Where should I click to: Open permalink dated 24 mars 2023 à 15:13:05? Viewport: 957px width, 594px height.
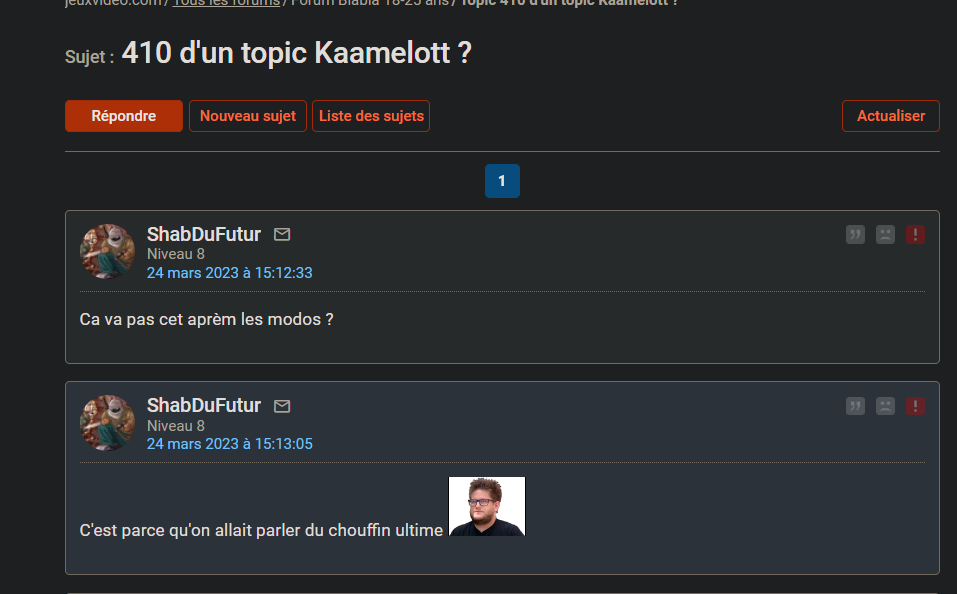tap(230, 443)
